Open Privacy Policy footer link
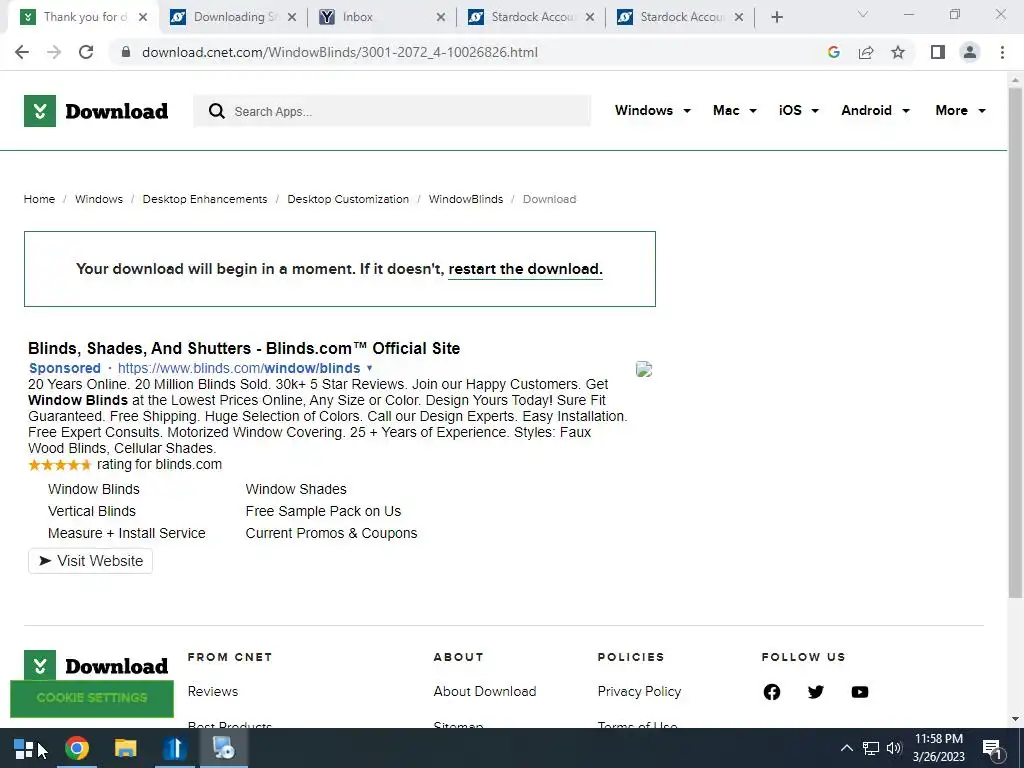The image size is (1024, 768). pos(639,692)
